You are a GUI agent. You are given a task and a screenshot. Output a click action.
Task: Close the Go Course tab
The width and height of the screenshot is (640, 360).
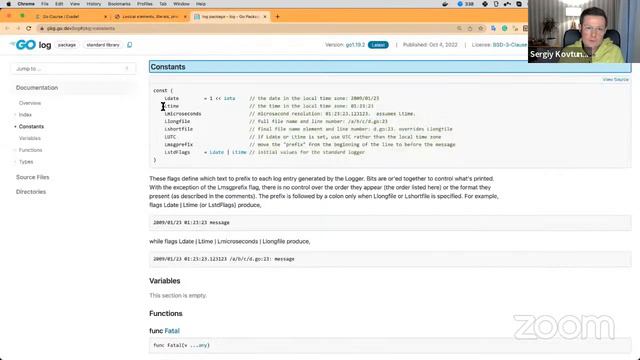point(105,16)
